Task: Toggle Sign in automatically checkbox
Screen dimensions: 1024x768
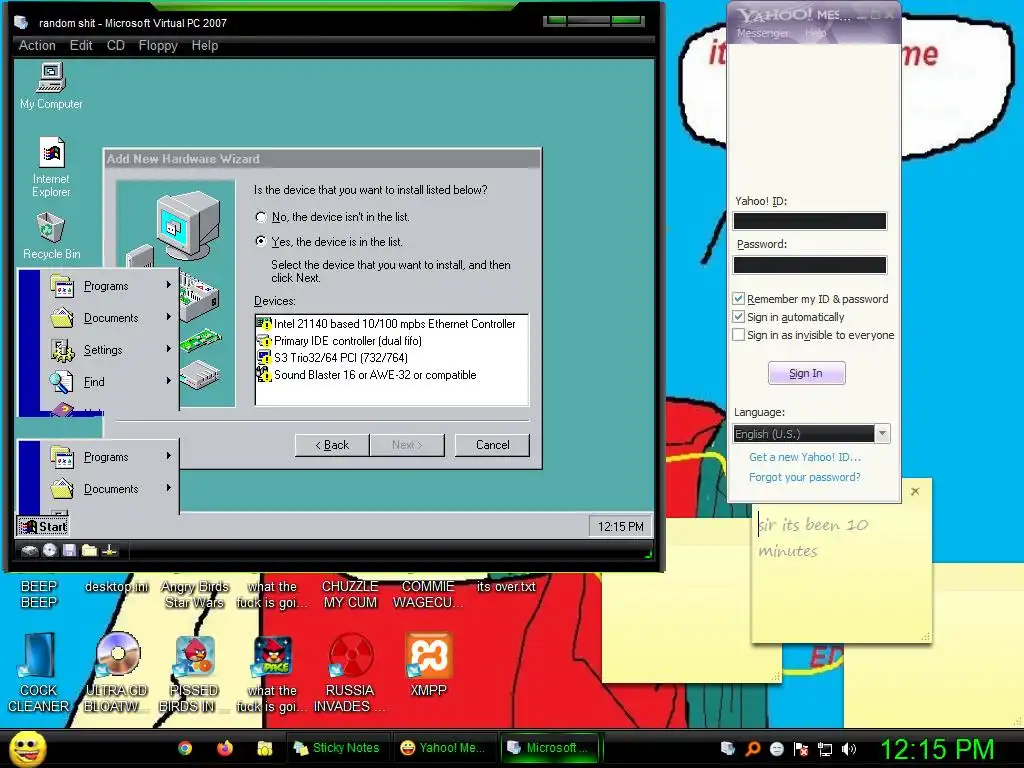Action: point(739,317)
